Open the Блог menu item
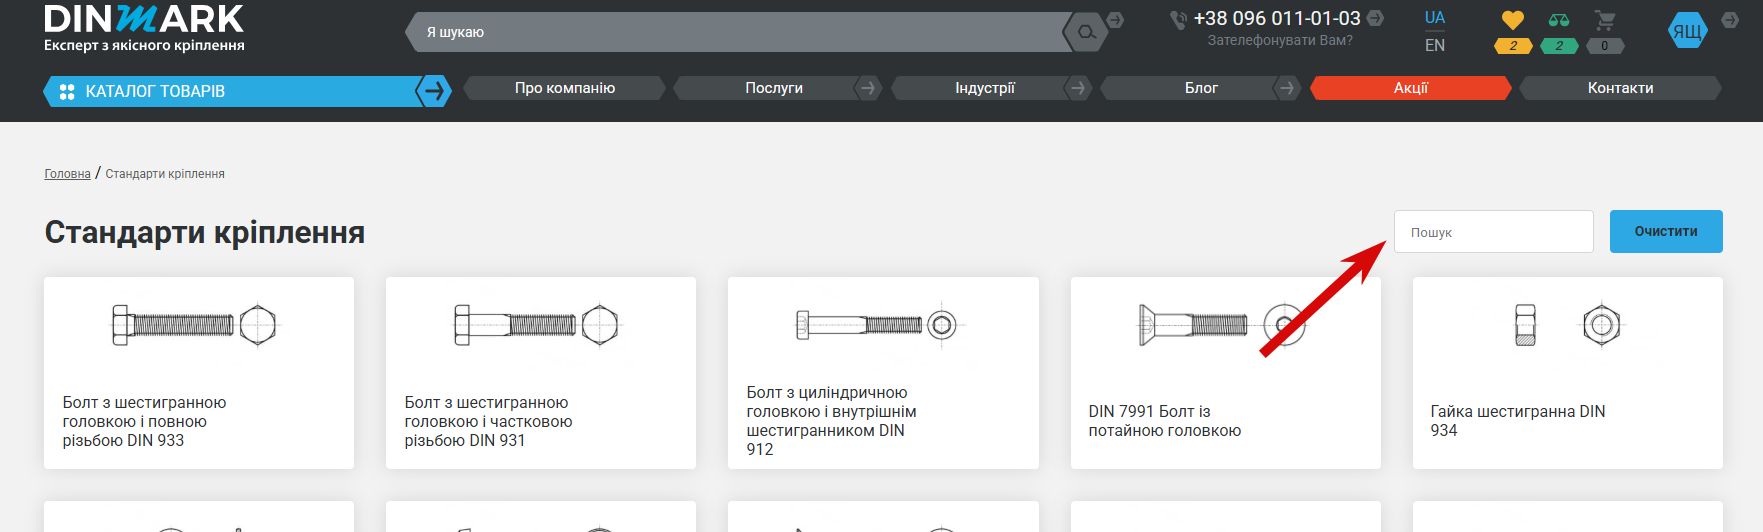The height and width of the screenshot is (532, 1763). click(x=1201, y=88)
